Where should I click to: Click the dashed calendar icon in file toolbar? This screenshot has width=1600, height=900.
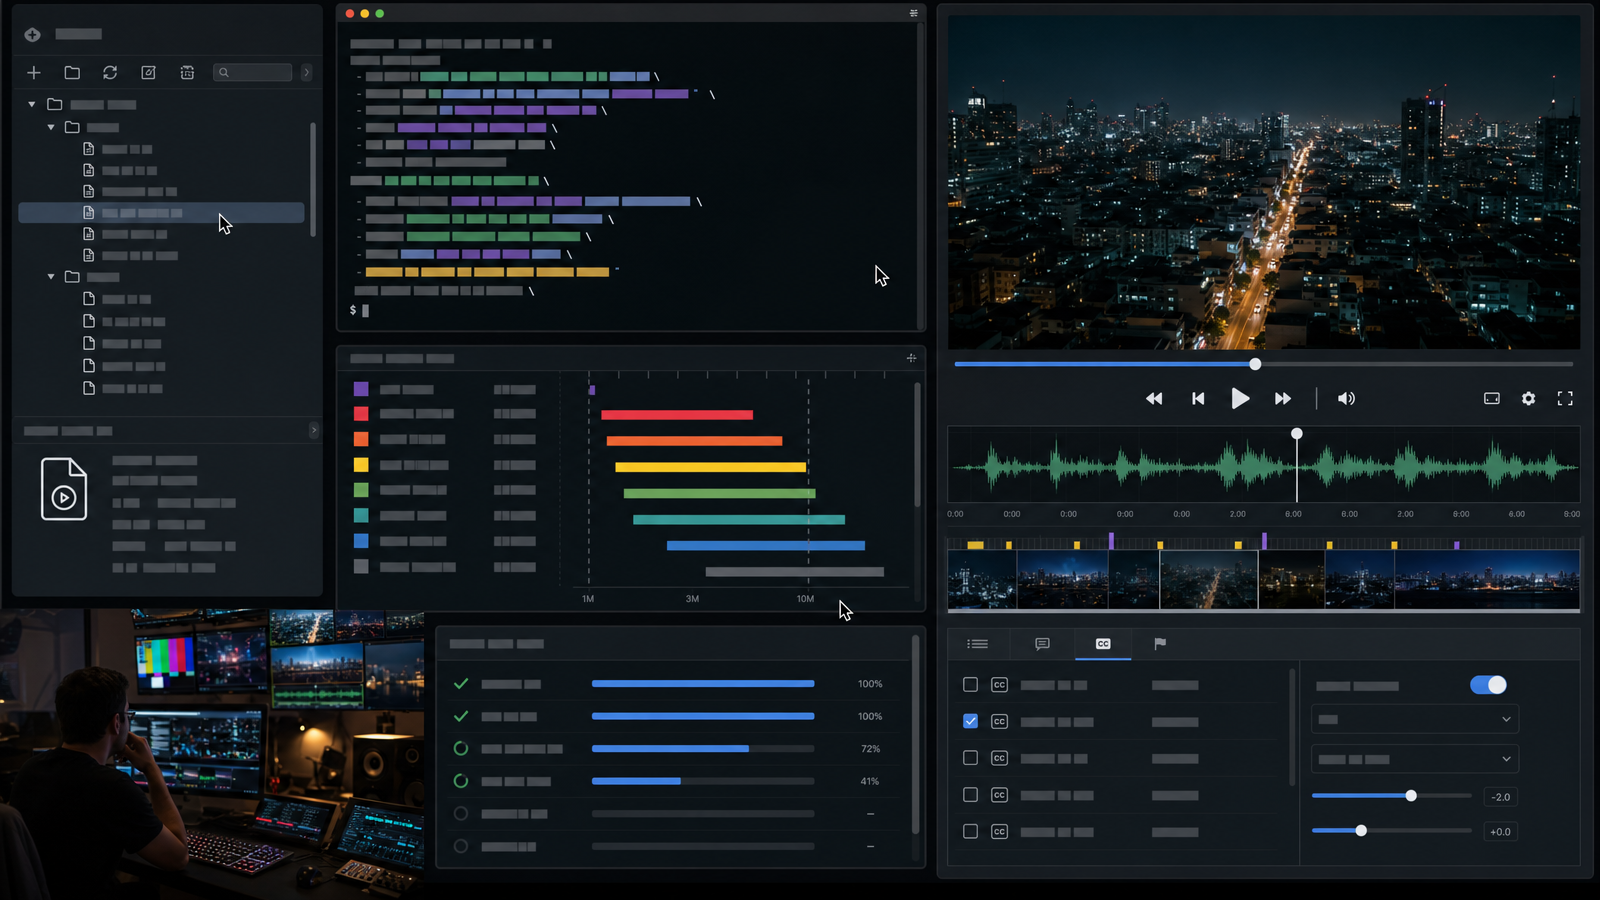tap(187, 72)
